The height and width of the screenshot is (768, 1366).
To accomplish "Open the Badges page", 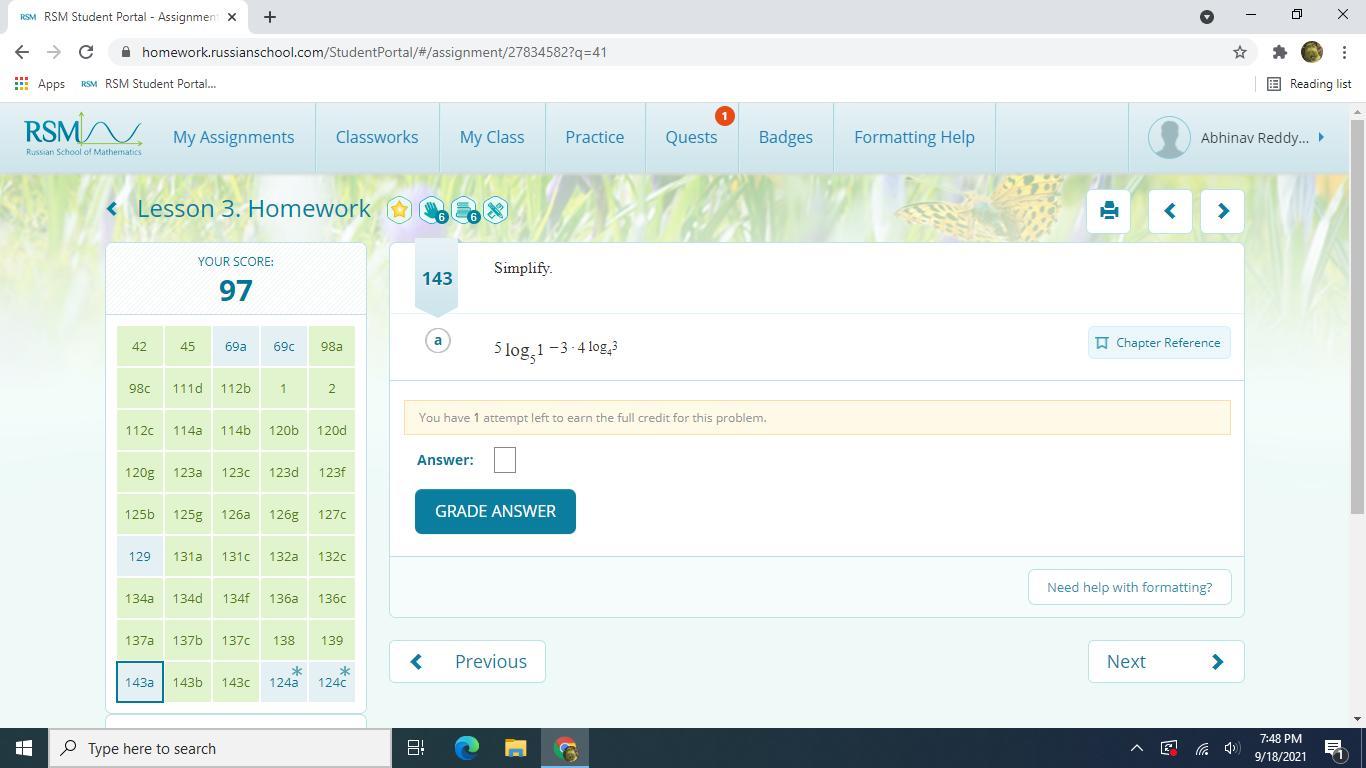I will coord(786,137).
